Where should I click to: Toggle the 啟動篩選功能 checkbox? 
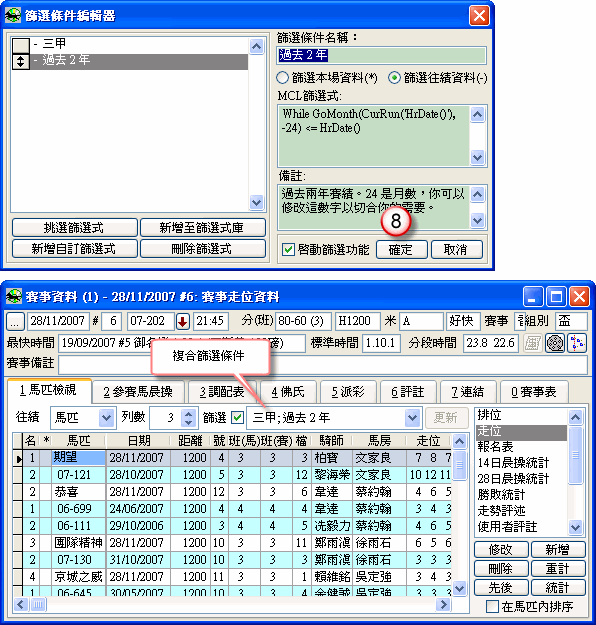(x=287, y=250)
